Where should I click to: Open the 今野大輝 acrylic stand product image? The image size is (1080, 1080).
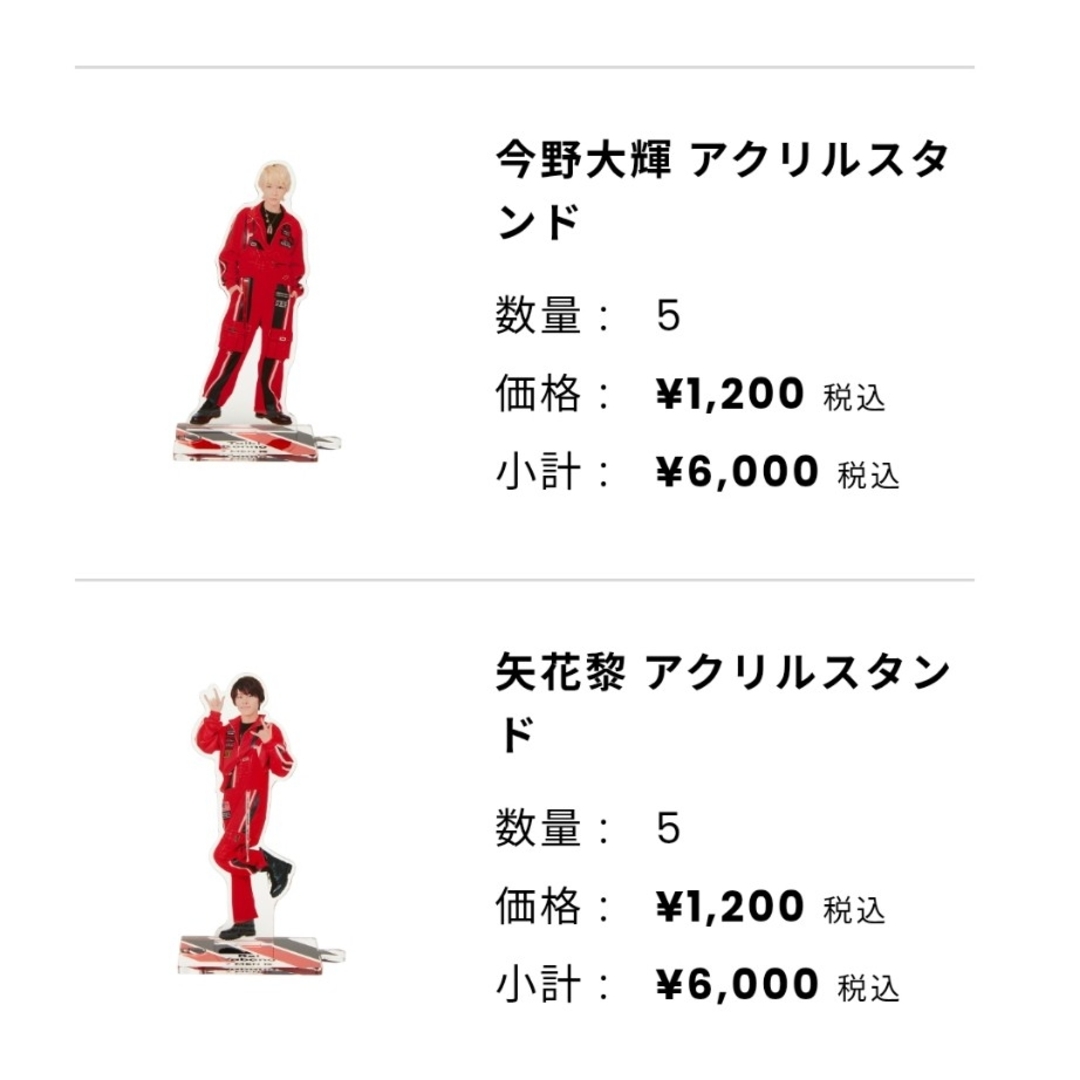point(256,311)
